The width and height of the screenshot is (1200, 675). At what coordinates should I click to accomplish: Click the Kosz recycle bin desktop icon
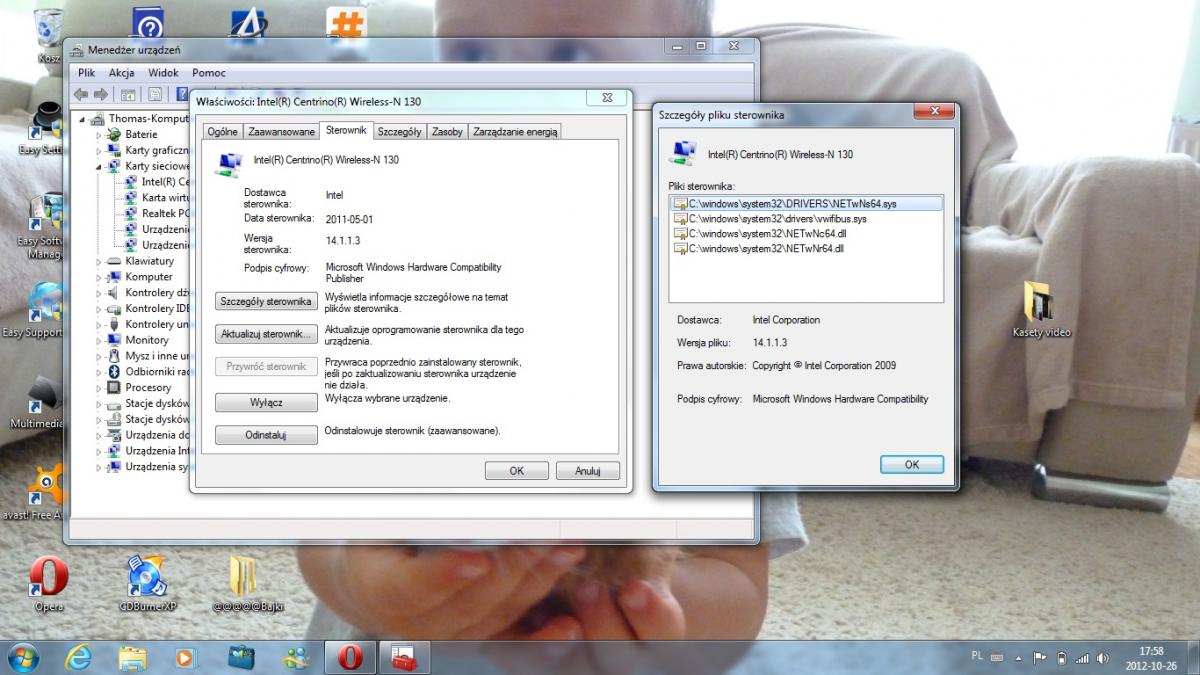point(48,37)
